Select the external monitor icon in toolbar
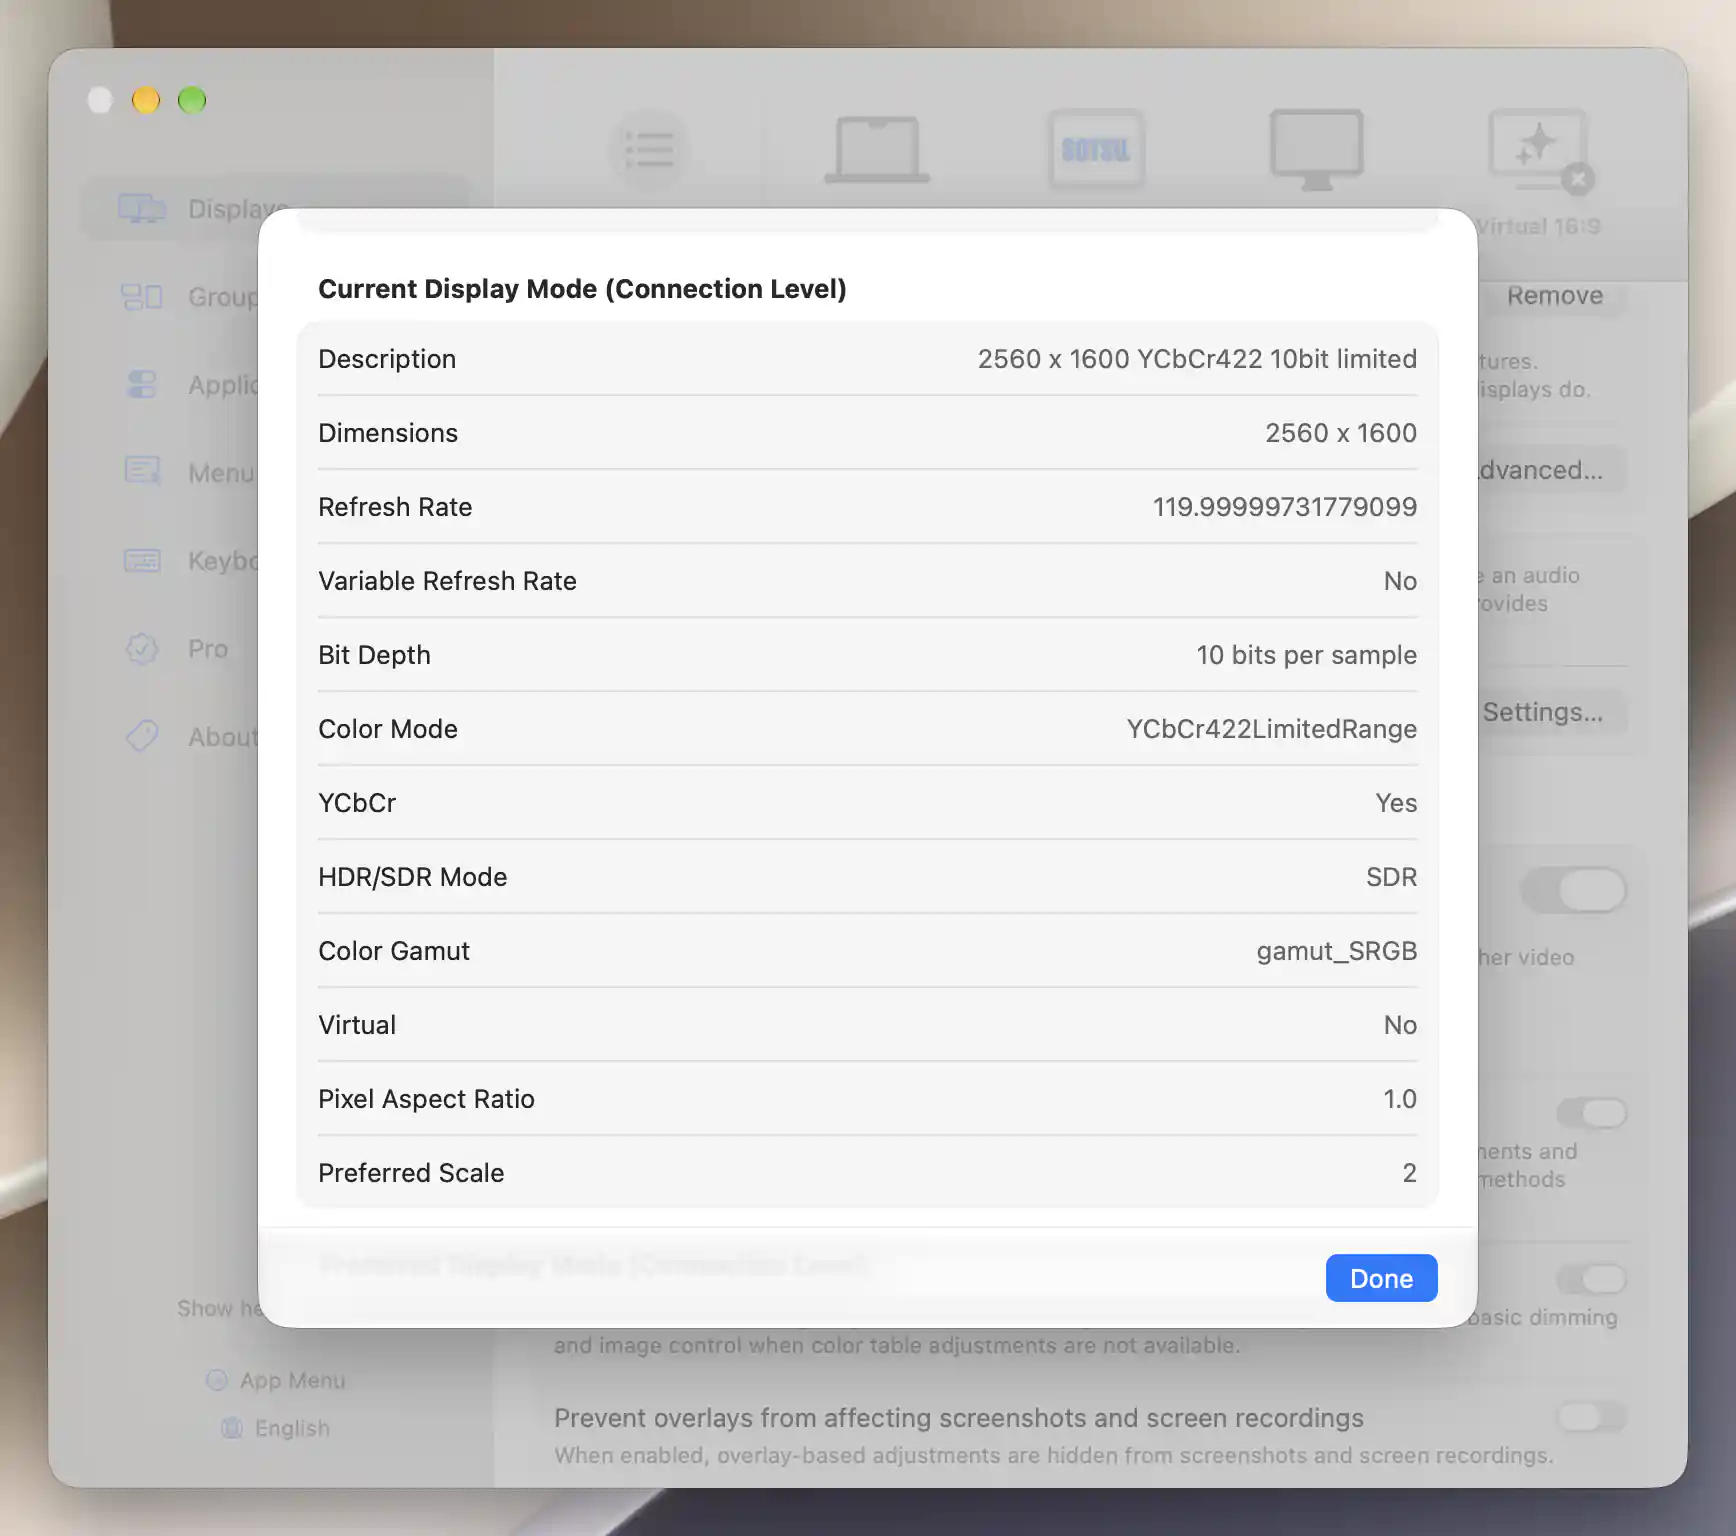Viewport: 1736px width, 1536px height. click(1317, 150)
